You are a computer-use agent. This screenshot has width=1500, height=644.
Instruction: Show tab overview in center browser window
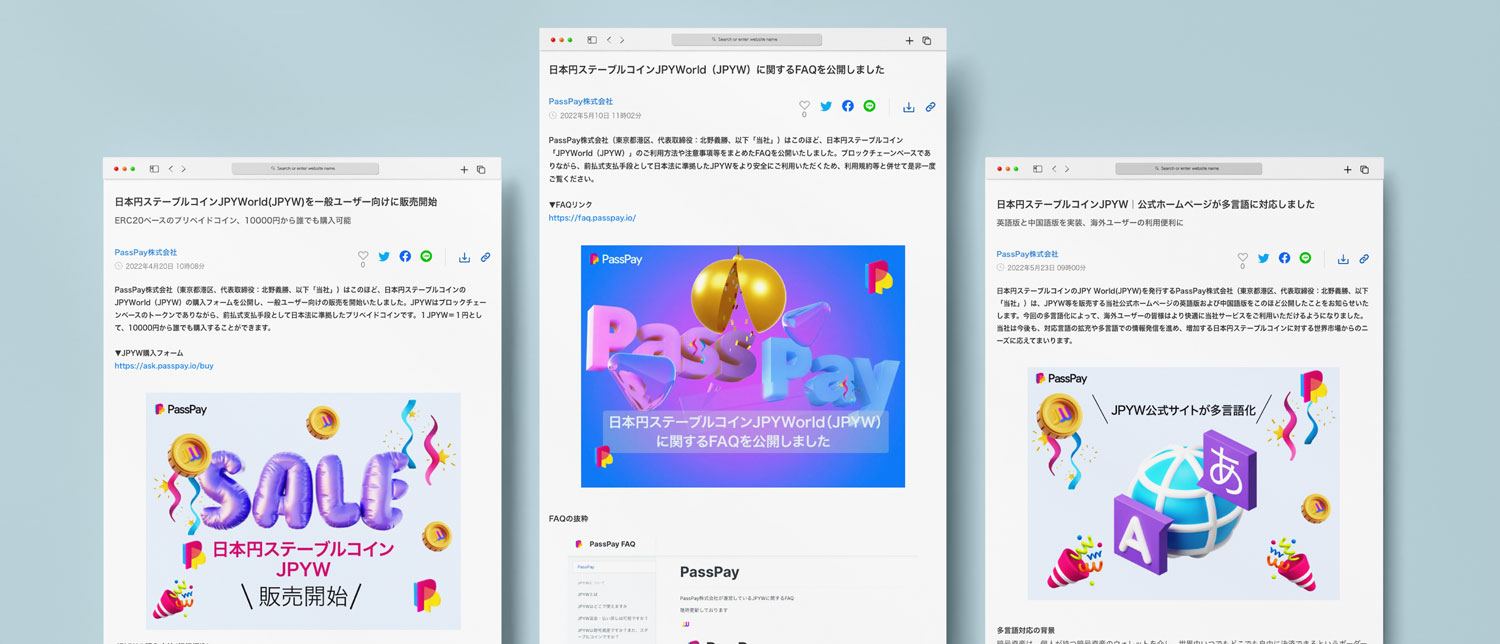(x=927, y=41)
